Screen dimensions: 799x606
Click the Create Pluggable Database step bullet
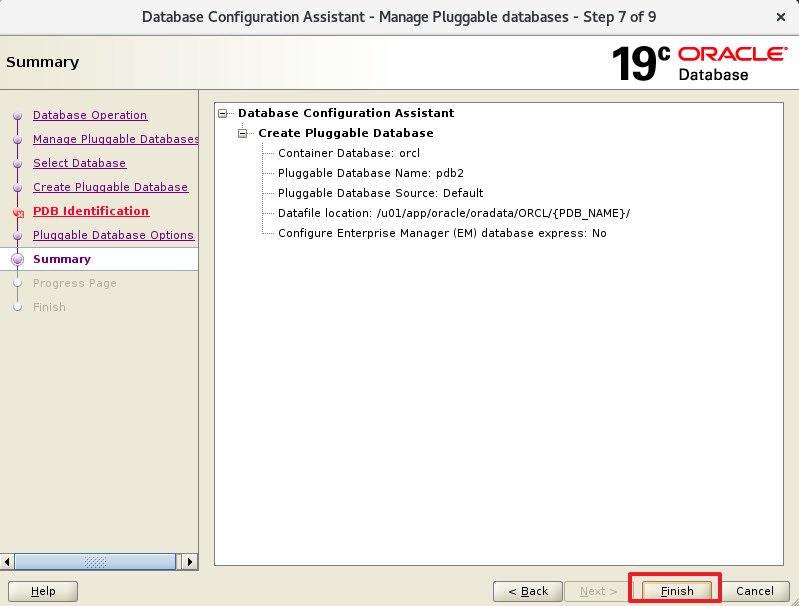pyautogui.click(x=18, y=188)
